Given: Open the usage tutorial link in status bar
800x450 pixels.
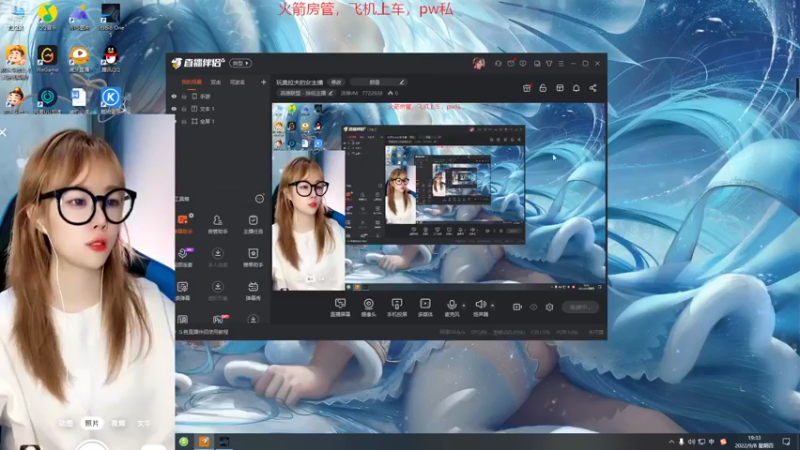Looking at the screenshot, I should pos(203,332).
